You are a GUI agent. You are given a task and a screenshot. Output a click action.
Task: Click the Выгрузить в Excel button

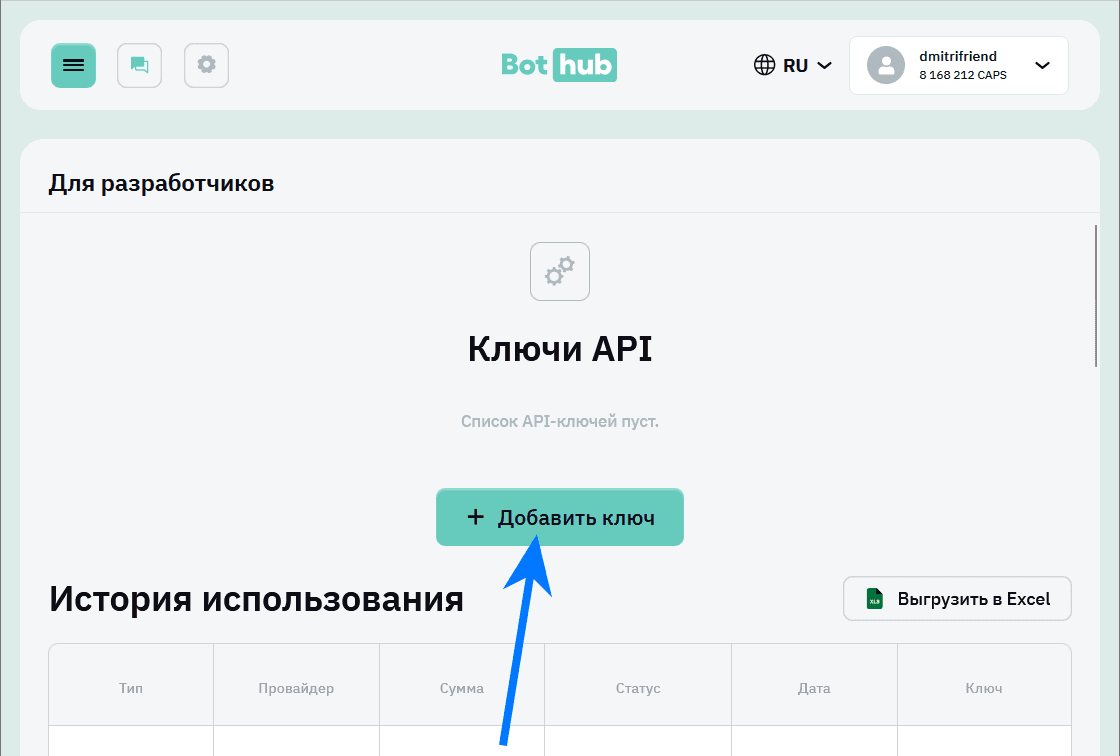(957, 598)
